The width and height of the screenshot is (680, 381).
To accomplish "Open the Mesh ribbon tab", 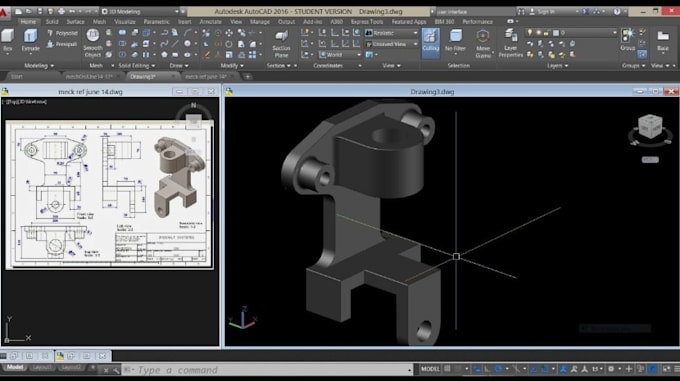I will pyautogui.click(x=99, y=22).
